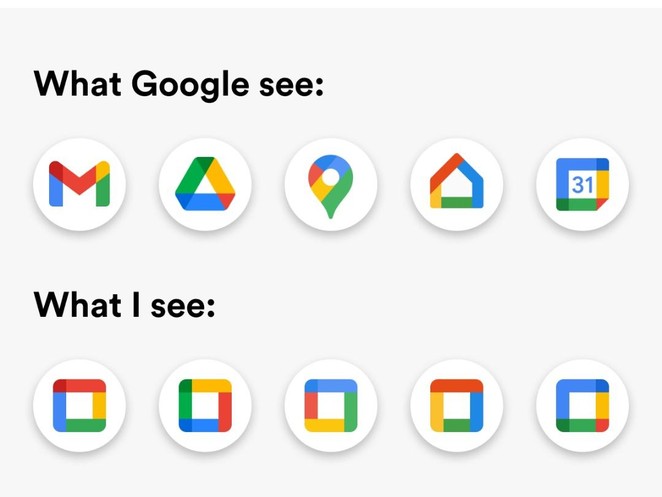Click the green right leg of Gmail M
The image size is (662, 497).
point(103,188)
